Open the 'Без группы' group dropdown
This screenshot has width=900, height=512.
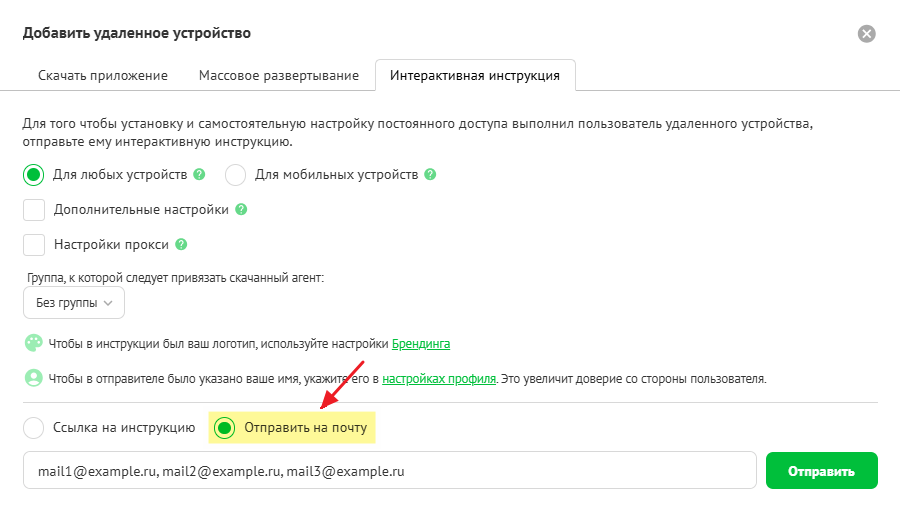tap(74, 302)
